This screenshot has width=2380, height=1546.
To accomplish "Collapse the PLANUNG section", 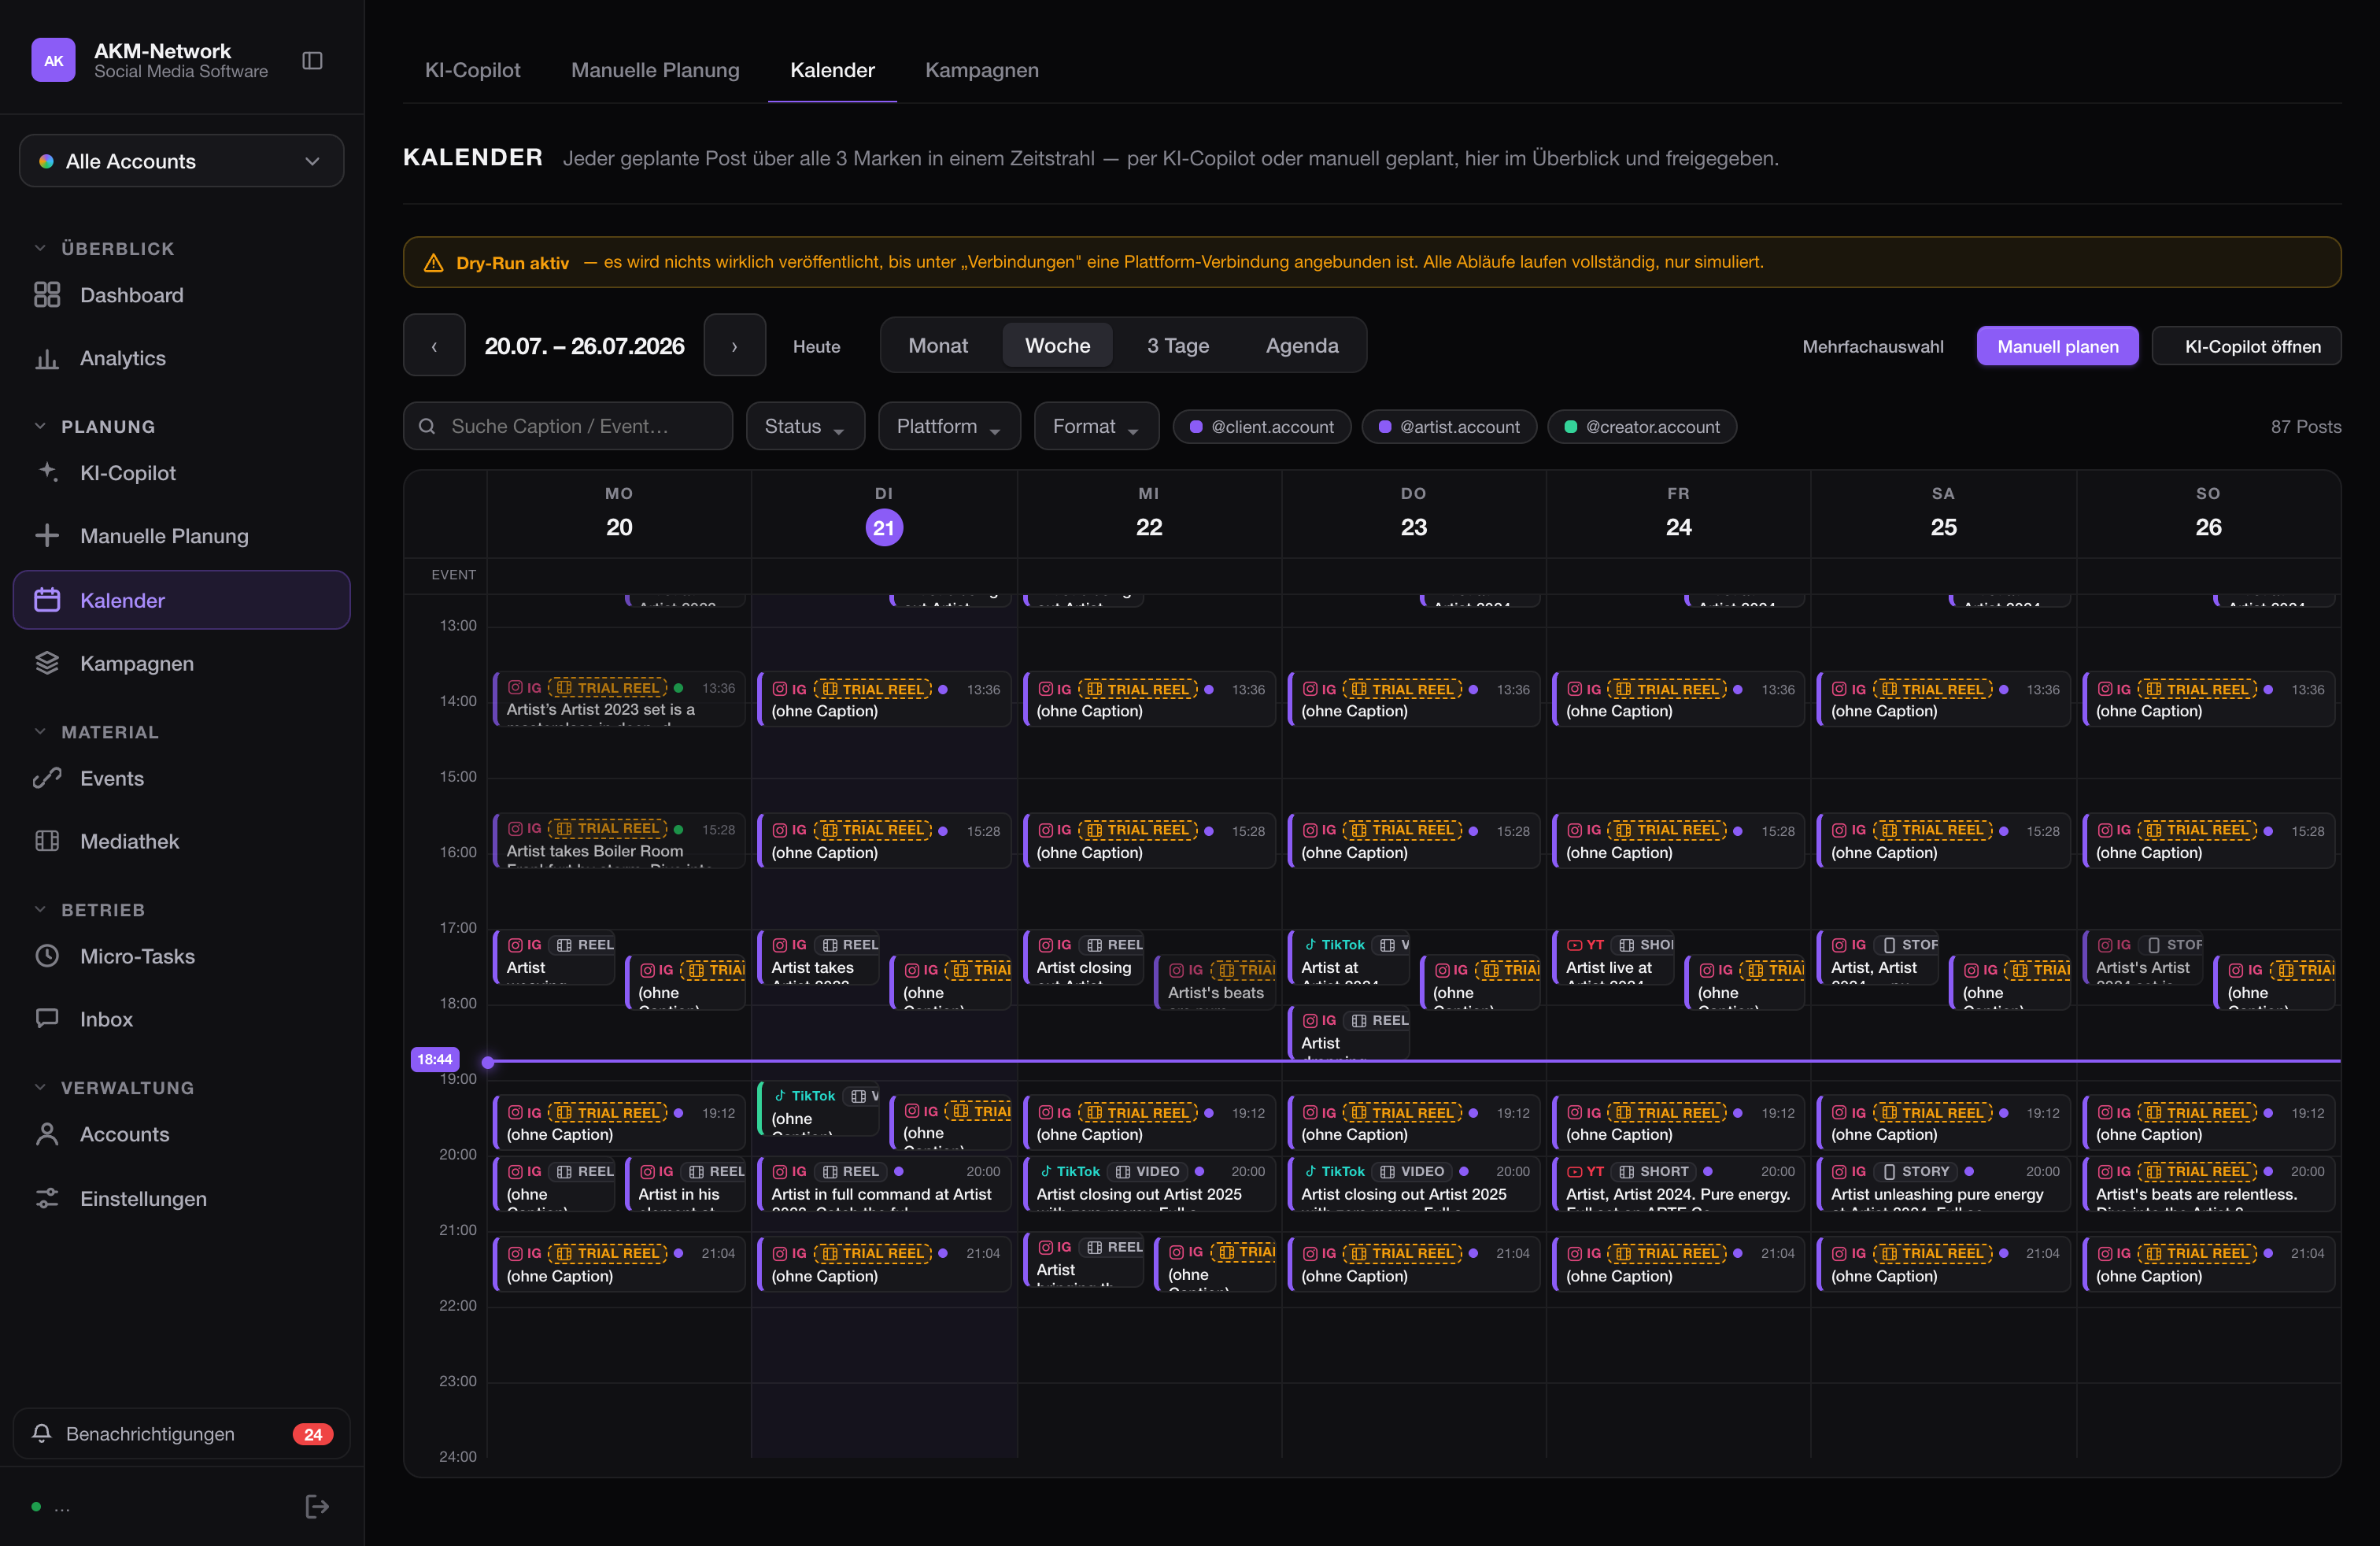I will 95,426.
